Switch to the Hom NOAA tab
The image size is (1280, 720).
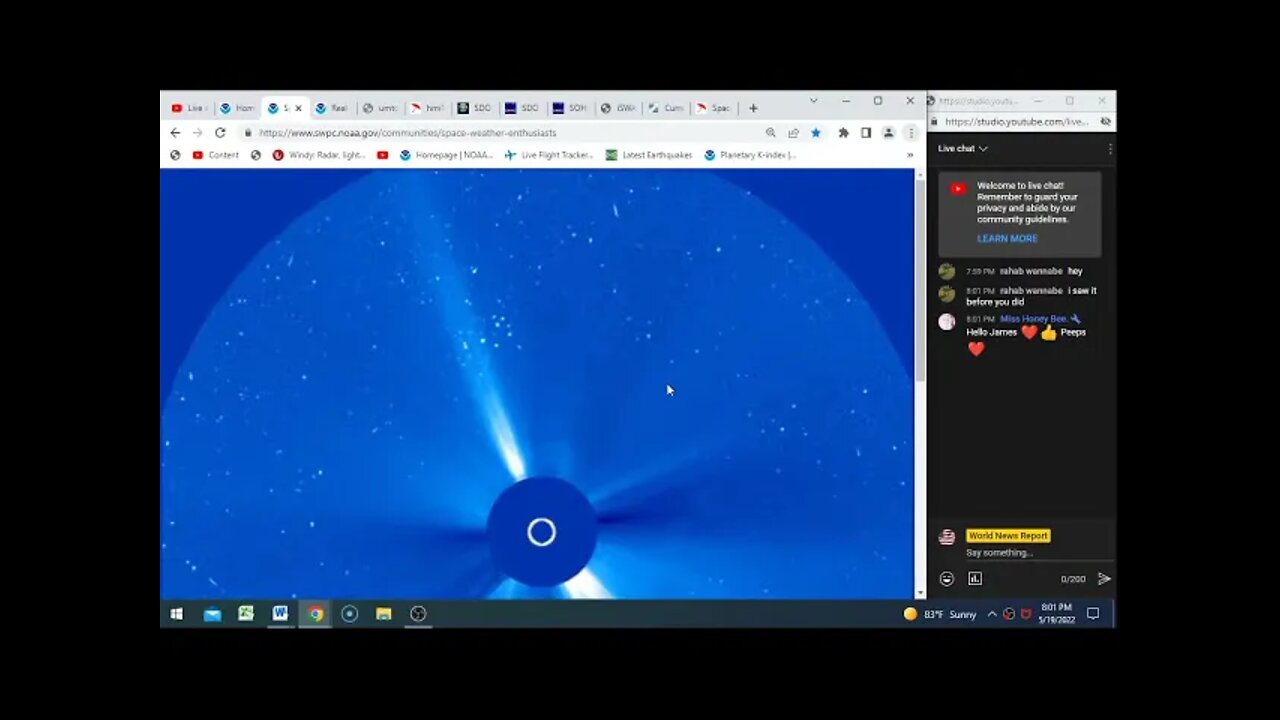(236, 108)
